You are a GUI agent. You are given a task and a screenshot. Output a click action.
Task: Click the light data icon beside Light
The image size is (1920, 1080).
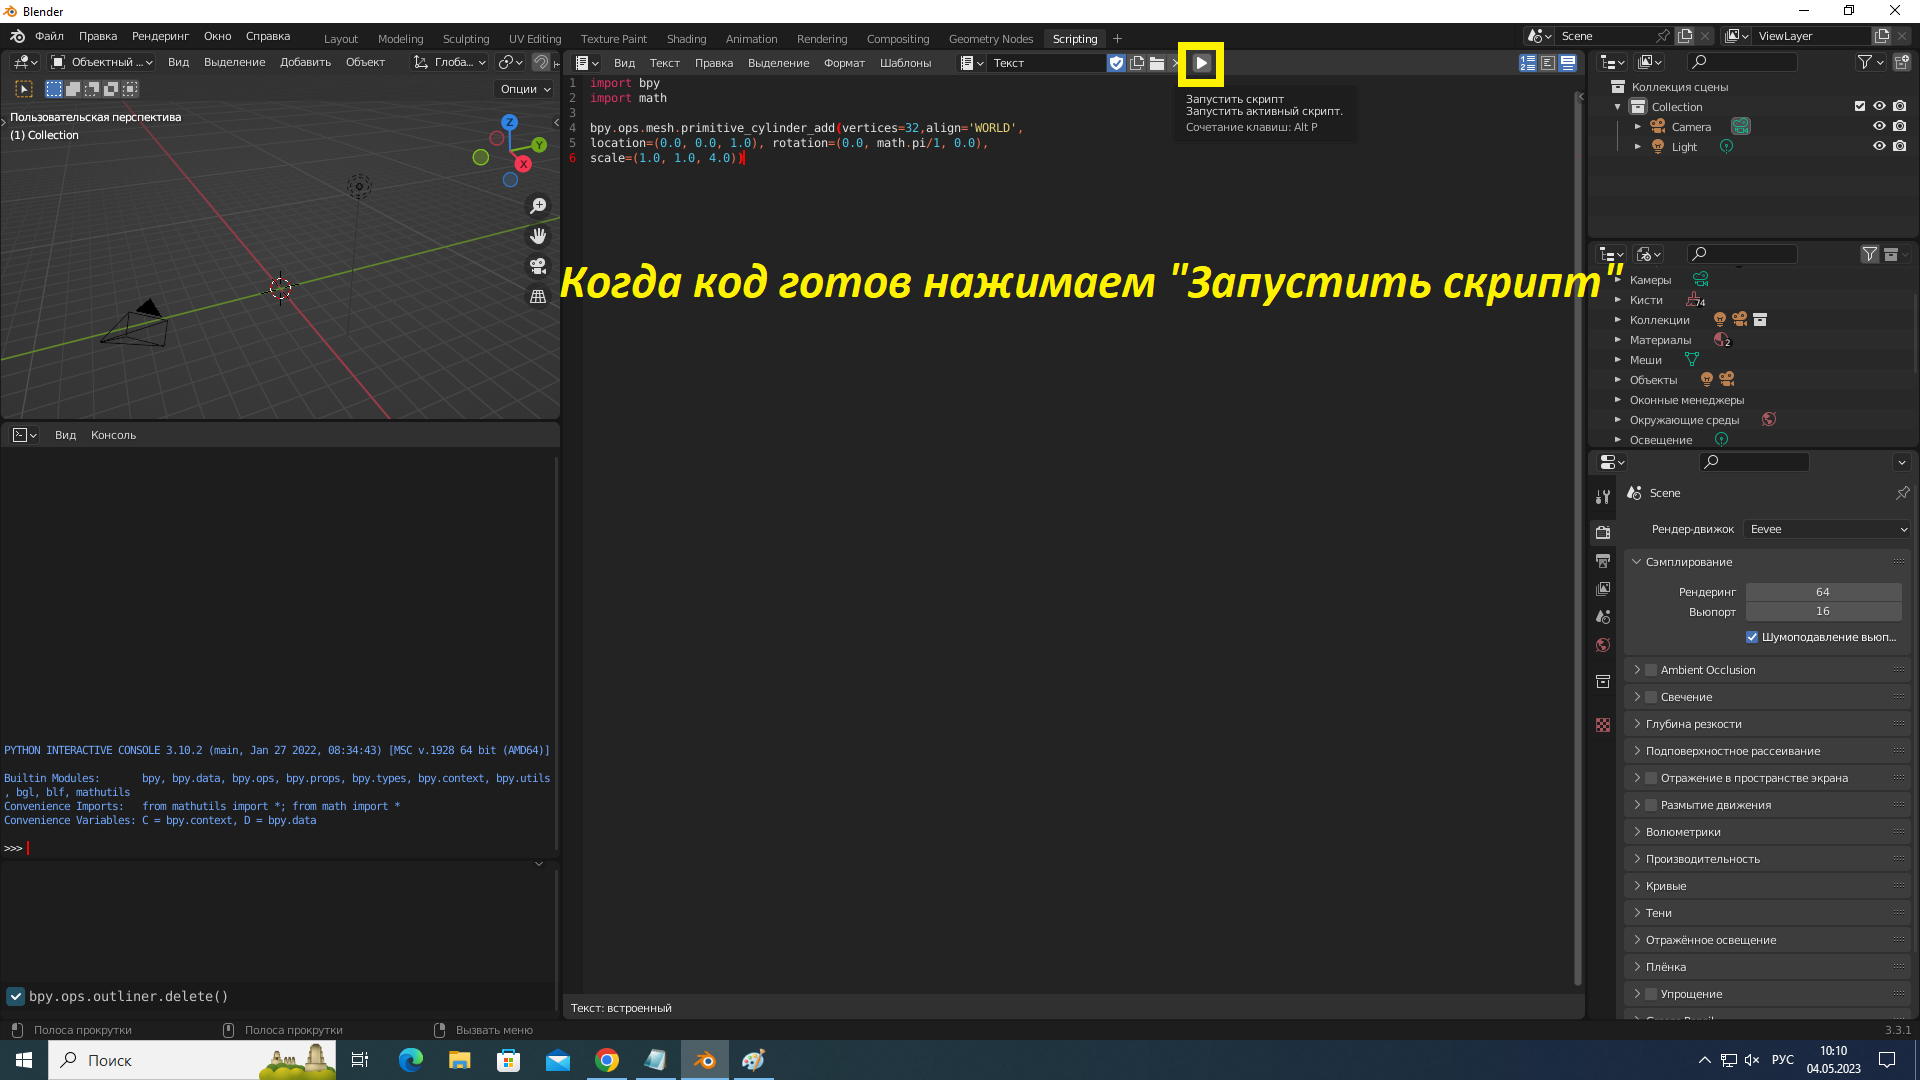(1726, 147)
